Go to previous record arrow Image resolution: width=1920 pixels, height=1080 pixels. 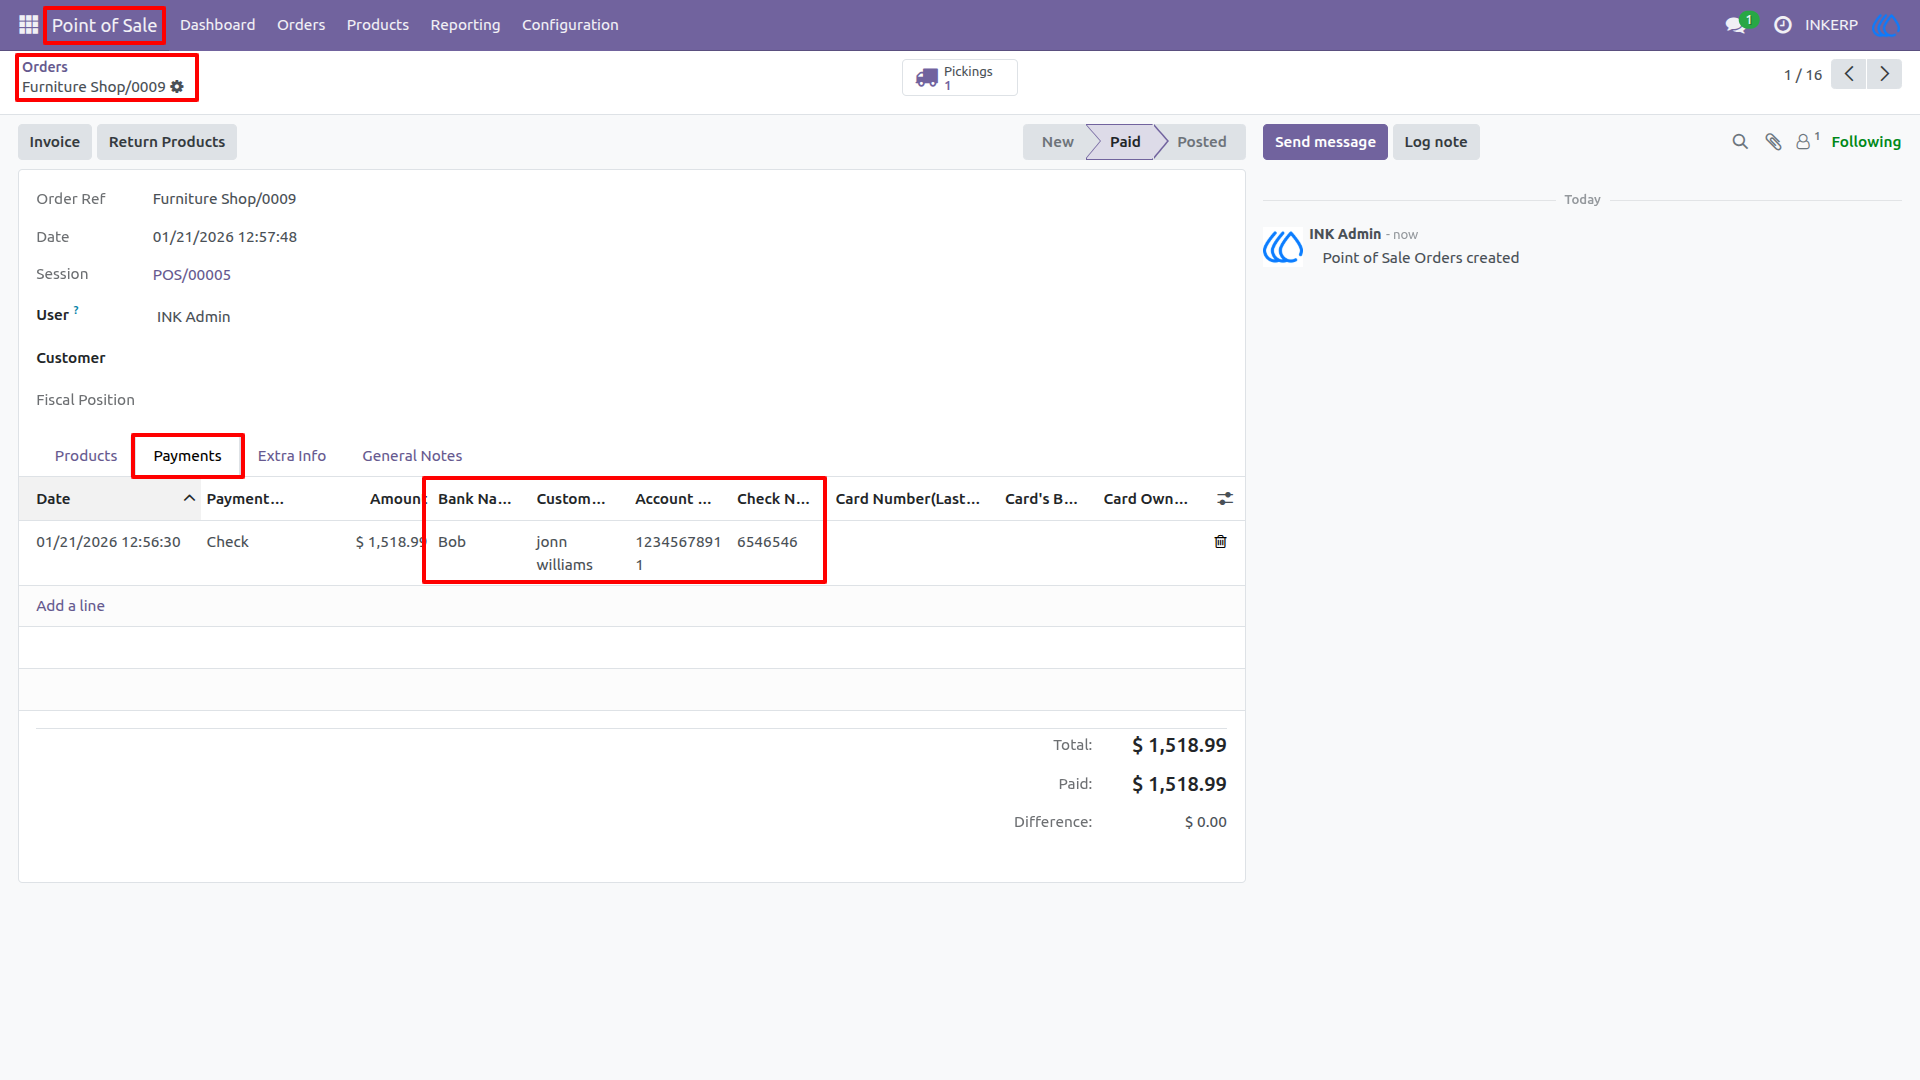click(1849, 74)
